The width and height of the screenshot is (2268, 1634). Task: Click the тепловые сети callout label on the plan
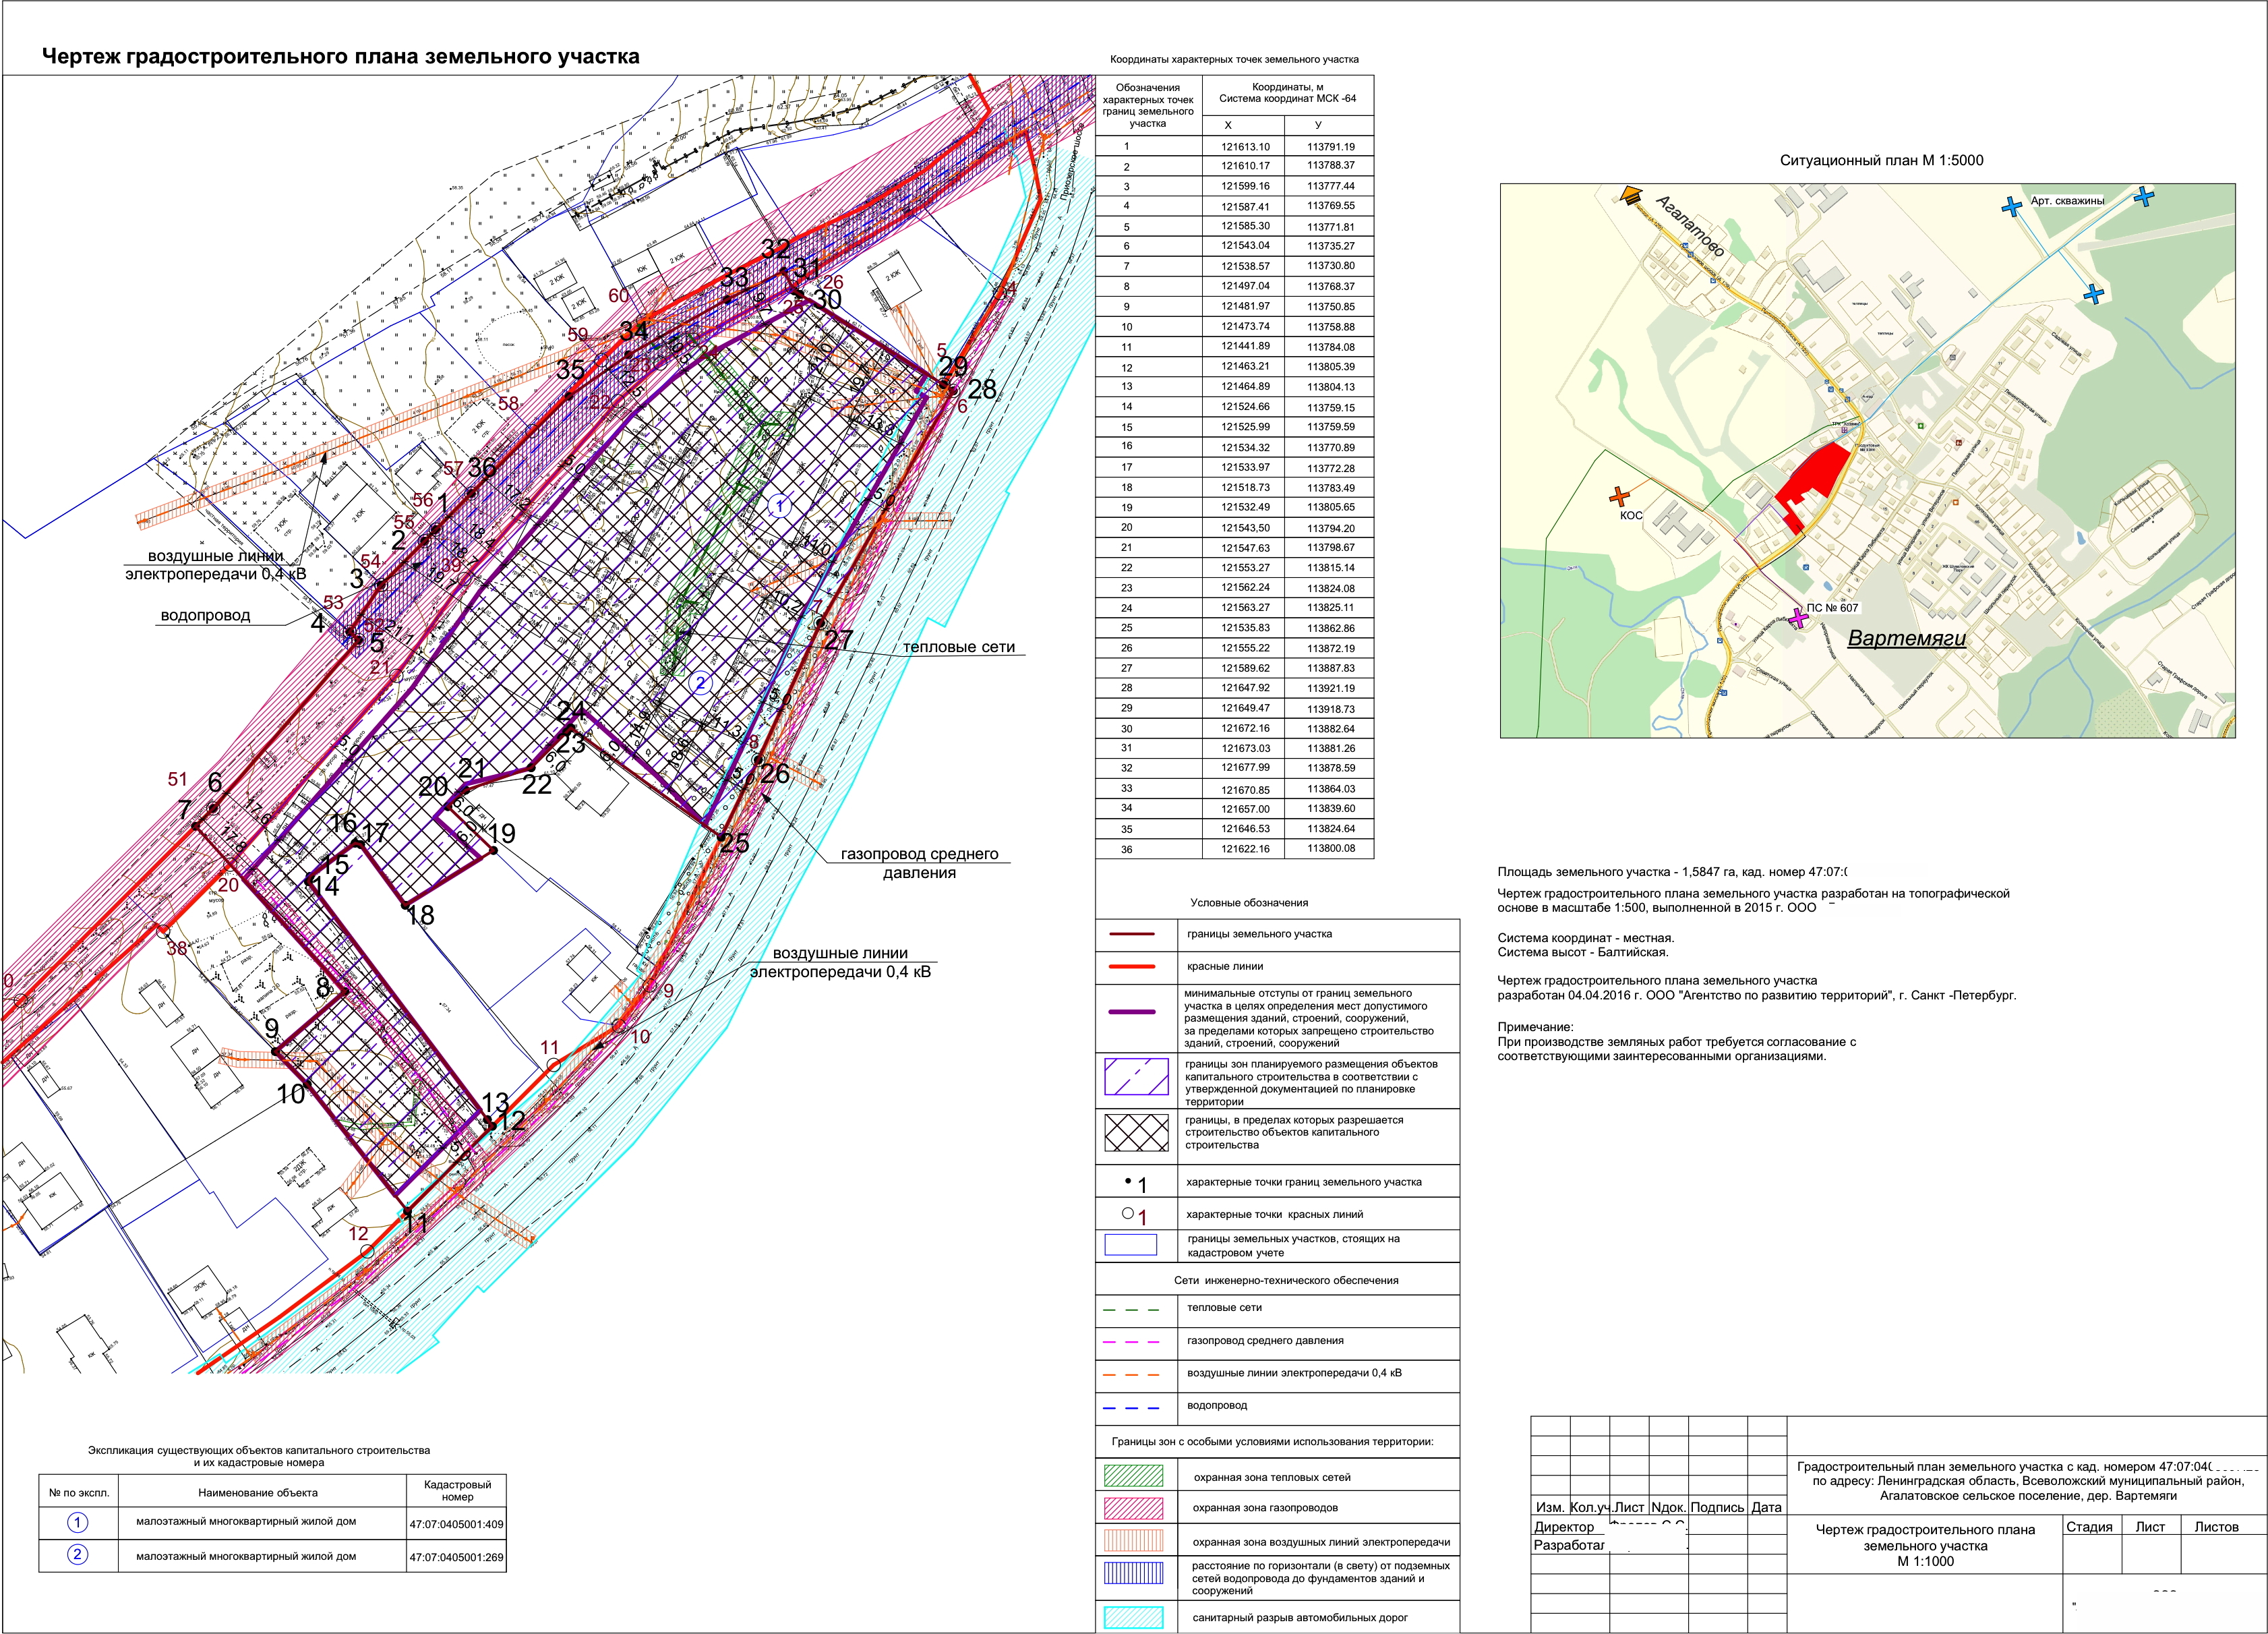[x=958, y=647]
